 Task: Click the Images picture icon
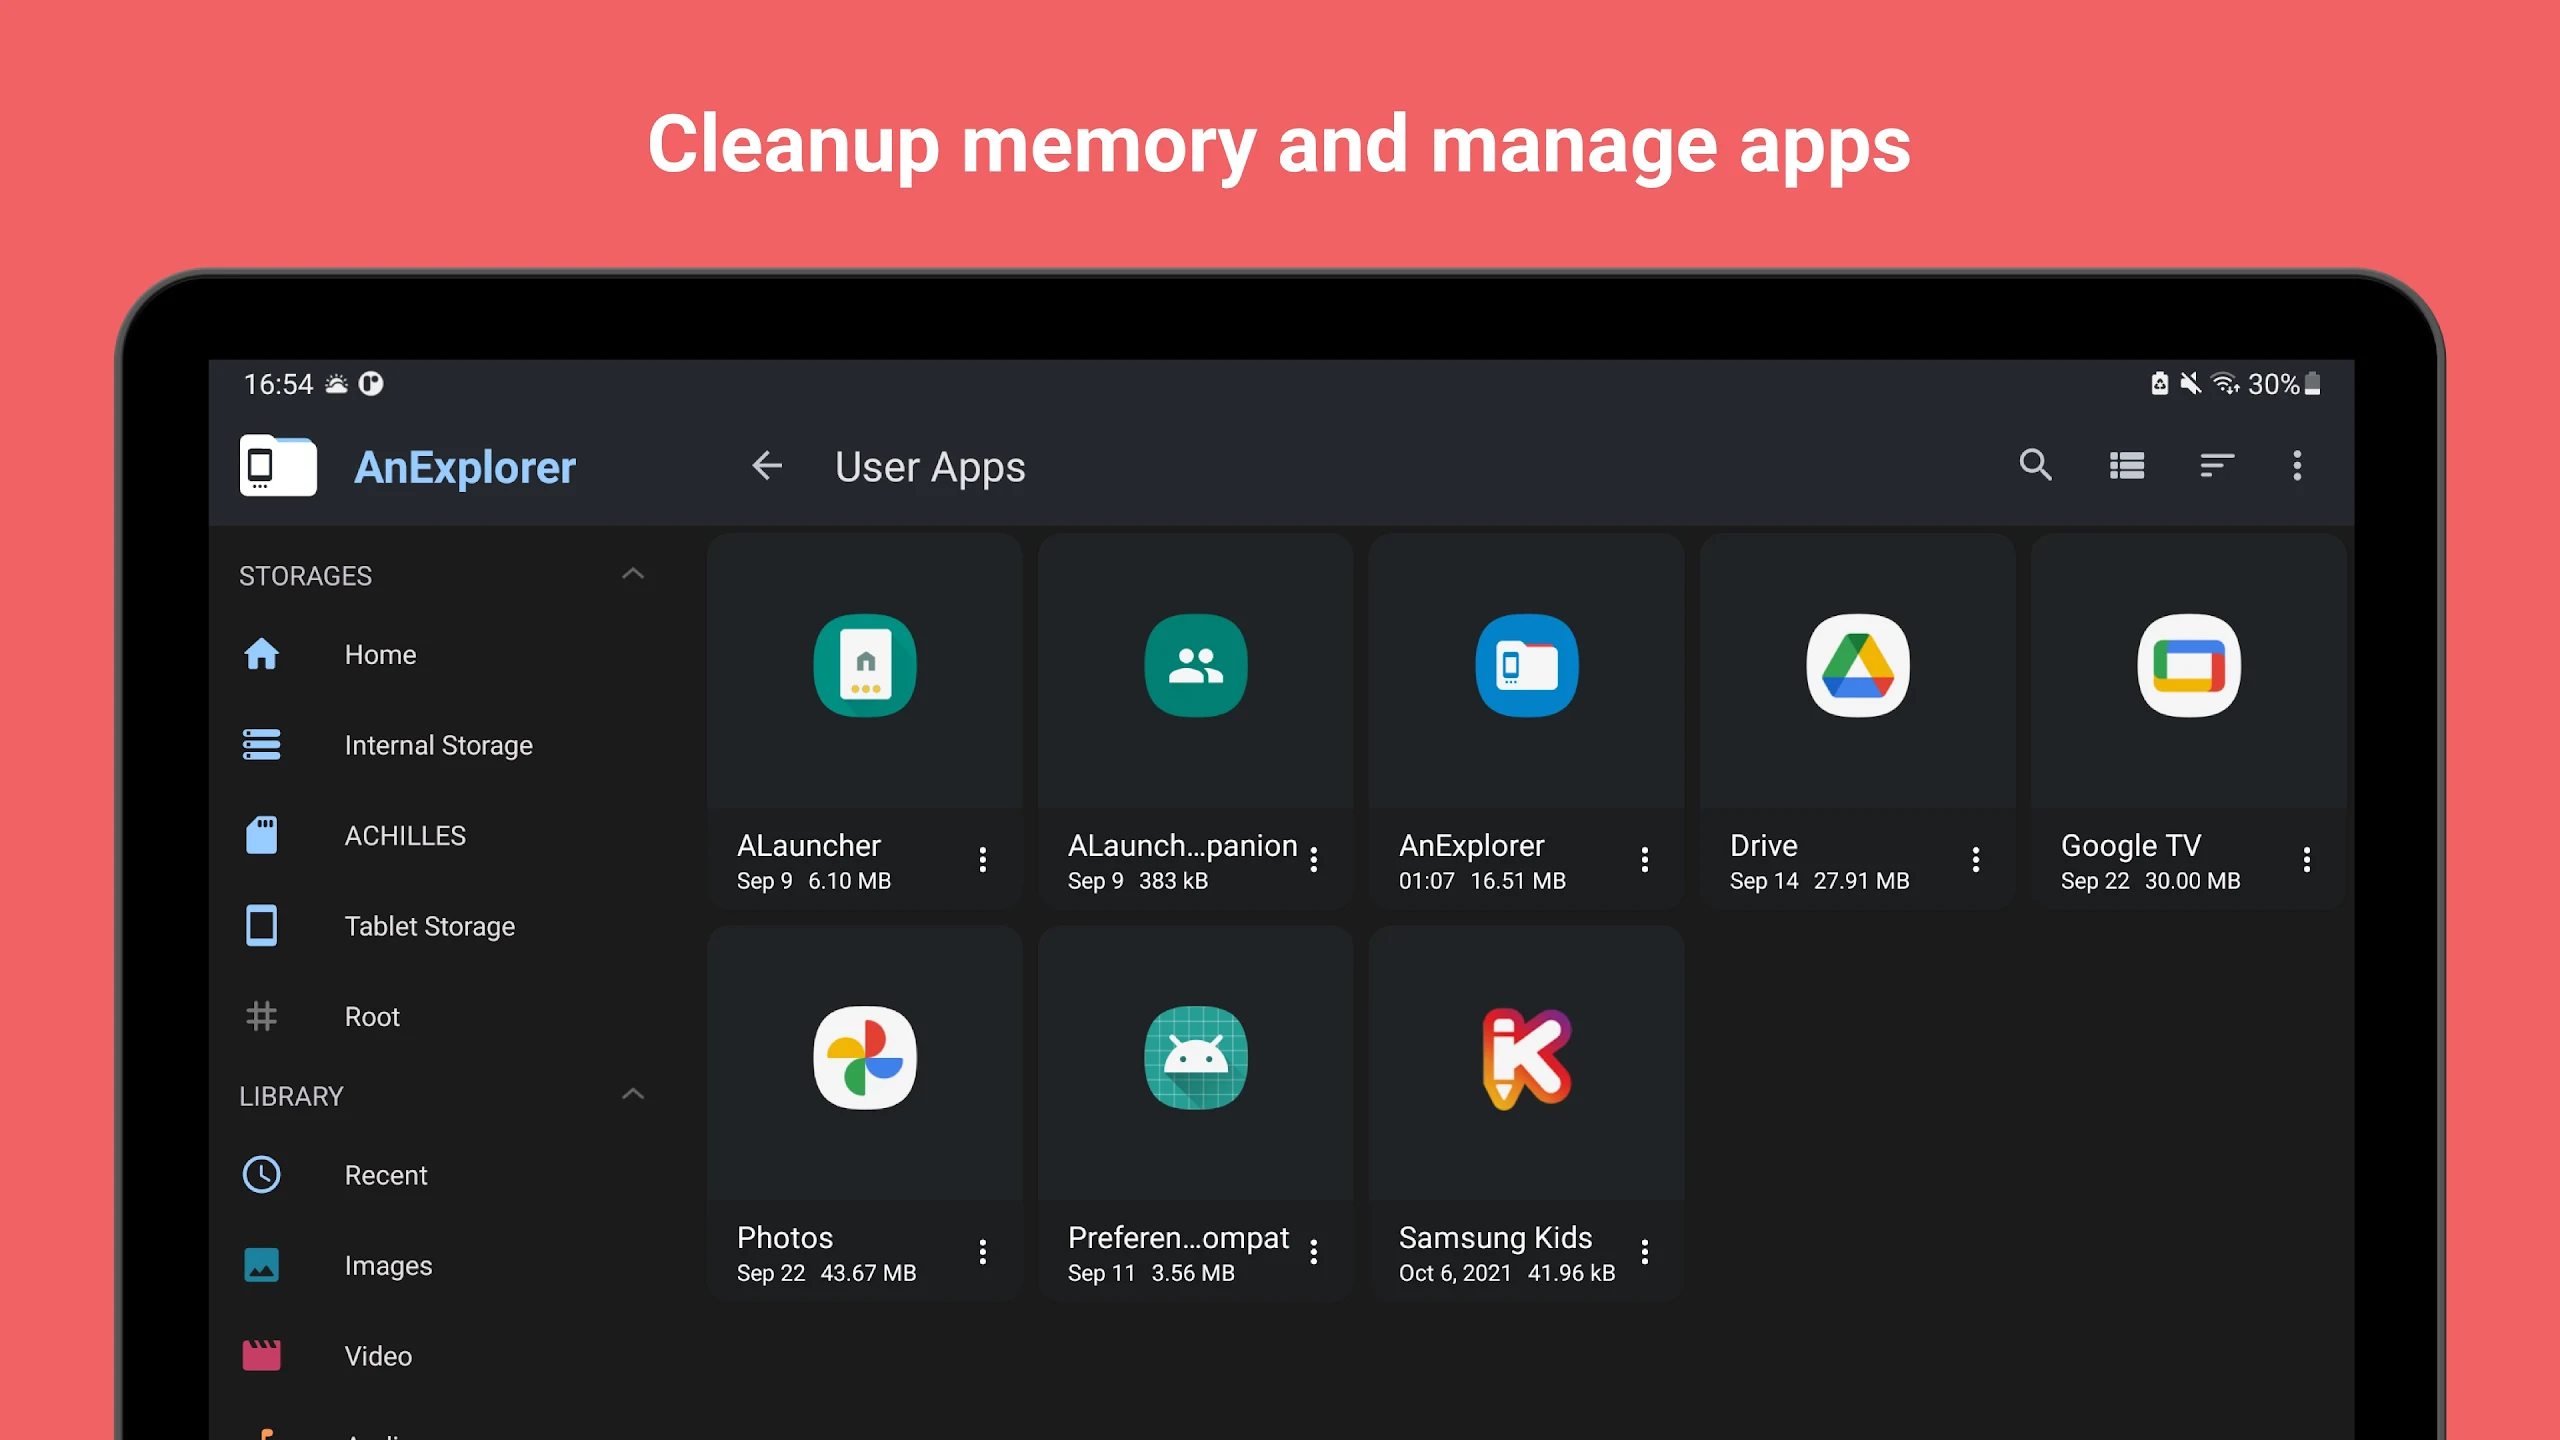(x=262, y=1265)
